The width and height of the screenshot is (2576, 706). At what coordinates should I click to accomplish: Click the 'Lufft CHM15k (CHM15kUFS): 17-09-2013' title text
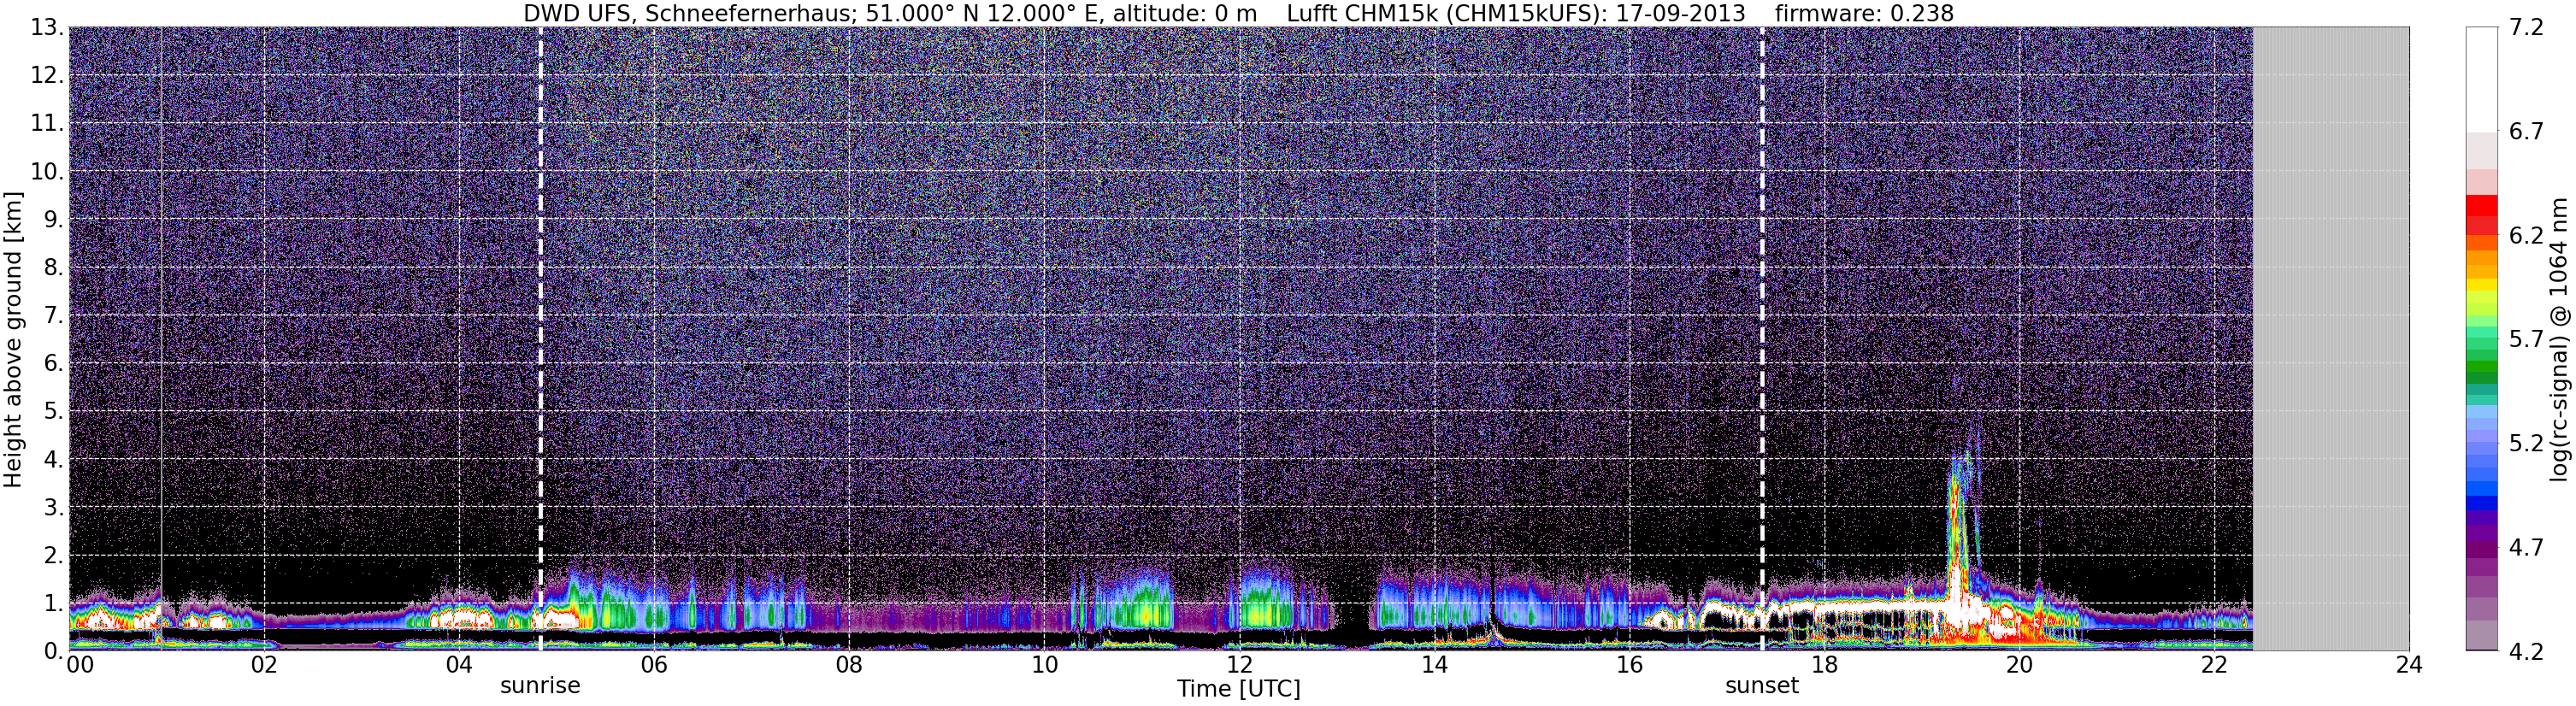[1516, 14]
